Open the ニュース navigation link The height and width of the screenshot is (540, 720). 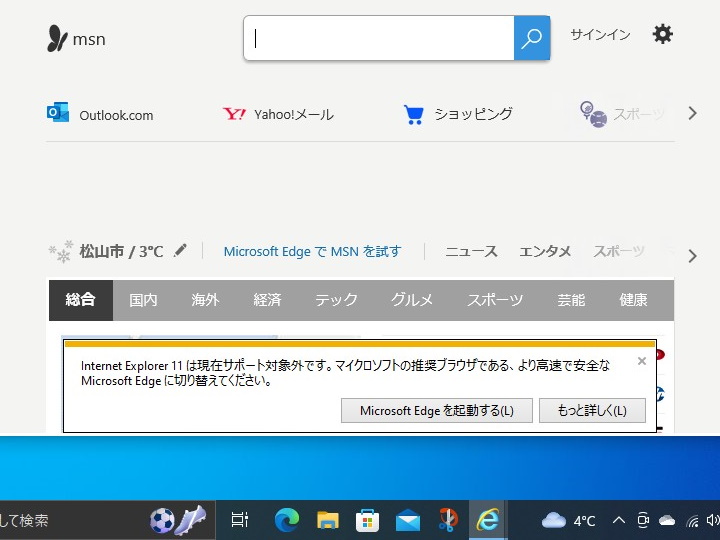click(472, 252)
